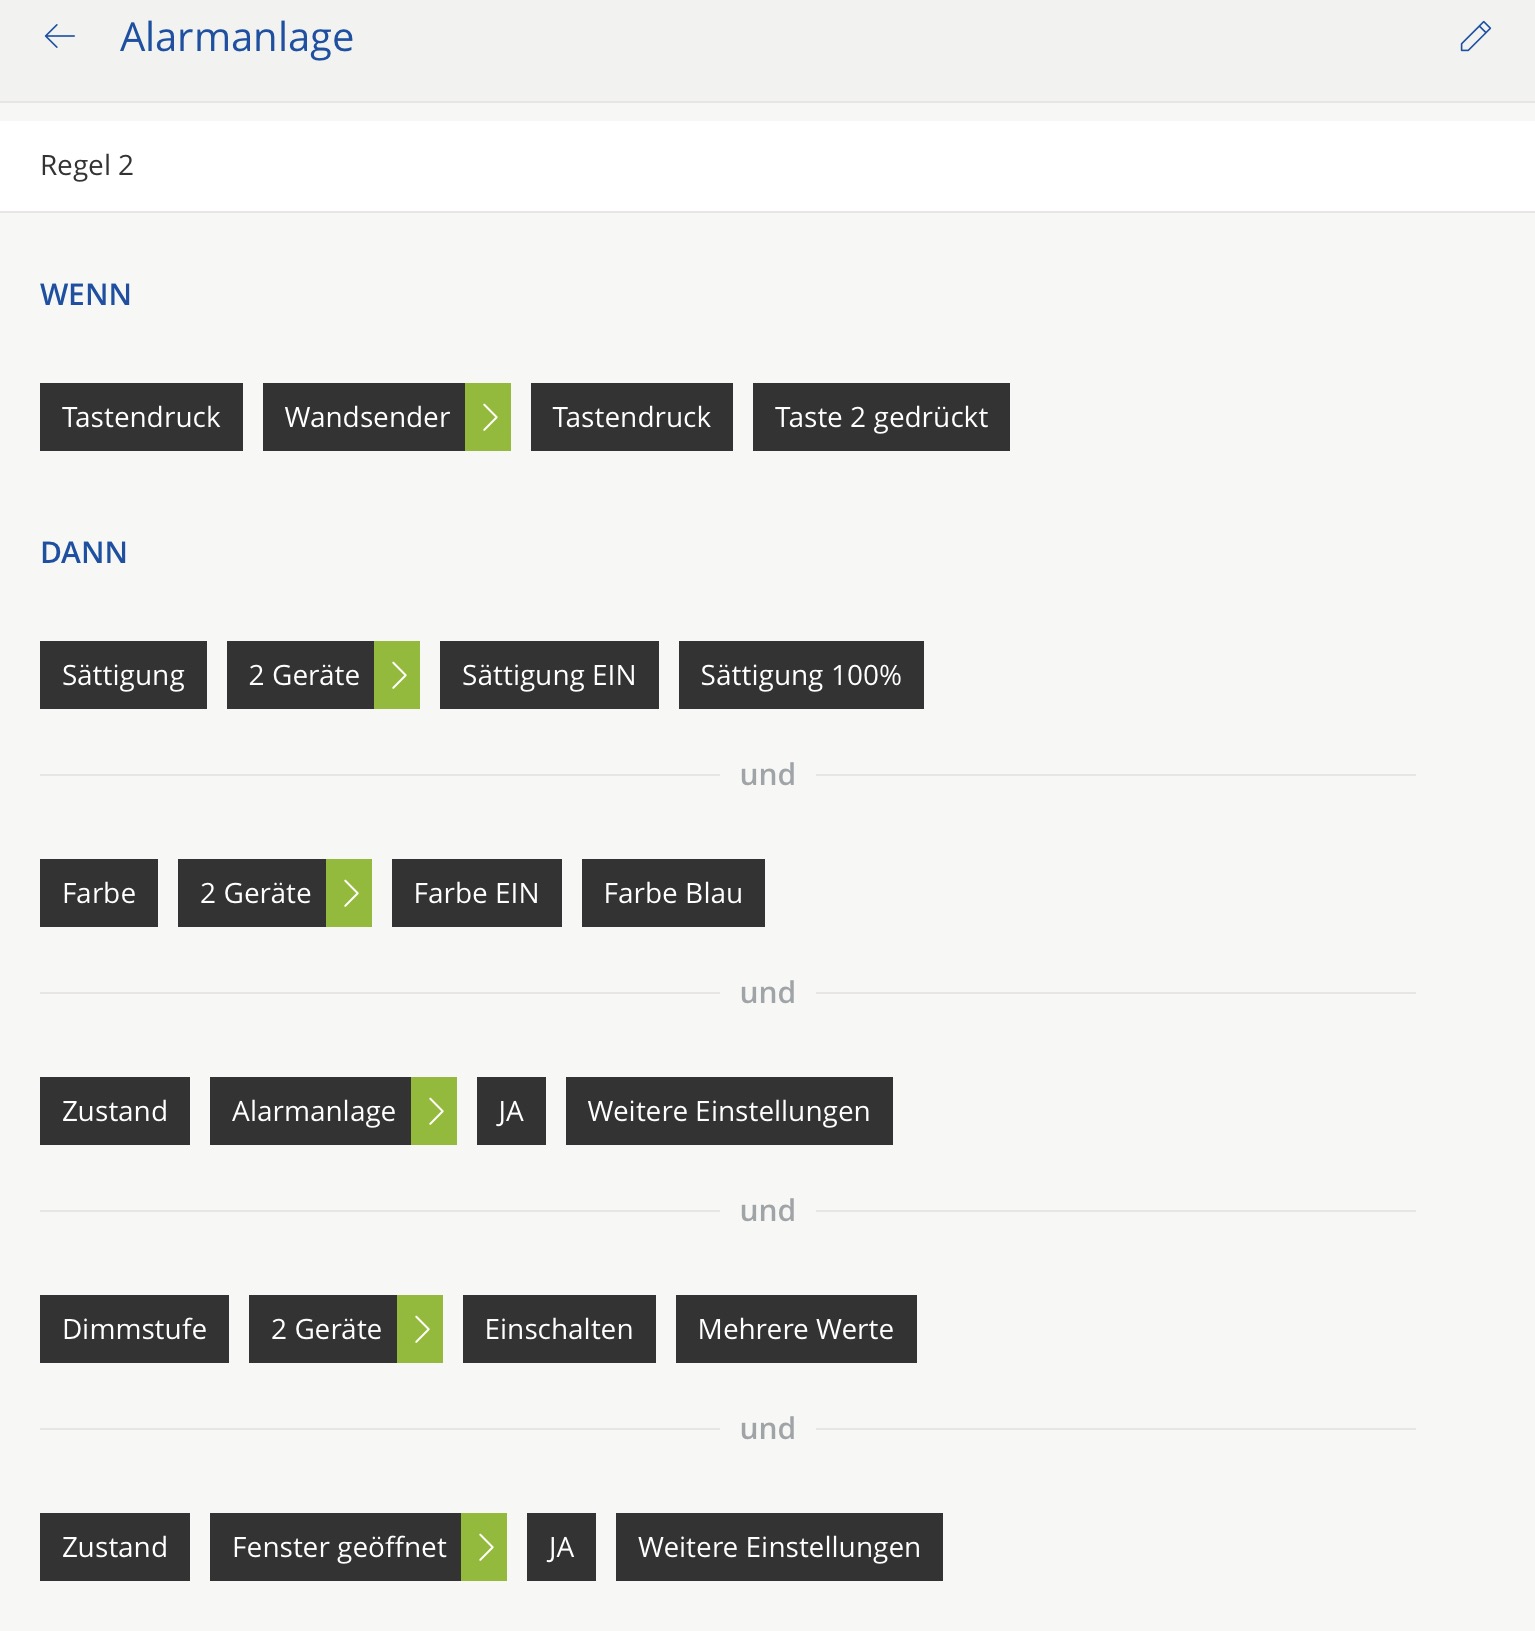This screenshot has height=1631, width=1535.
Task: Toggle the JA state for Fenster geöffnet
Action: coord(561,1547)
